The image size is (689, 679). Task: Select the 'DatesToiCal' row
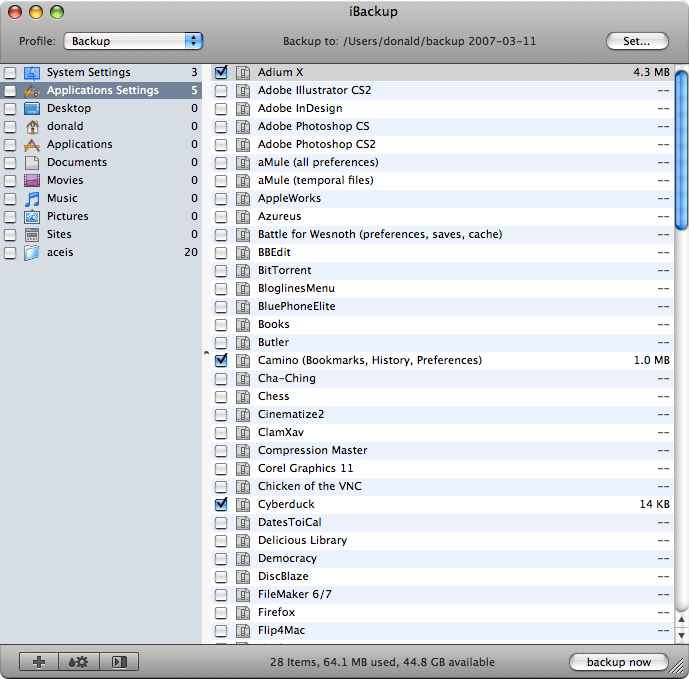(x=442, y=523)
